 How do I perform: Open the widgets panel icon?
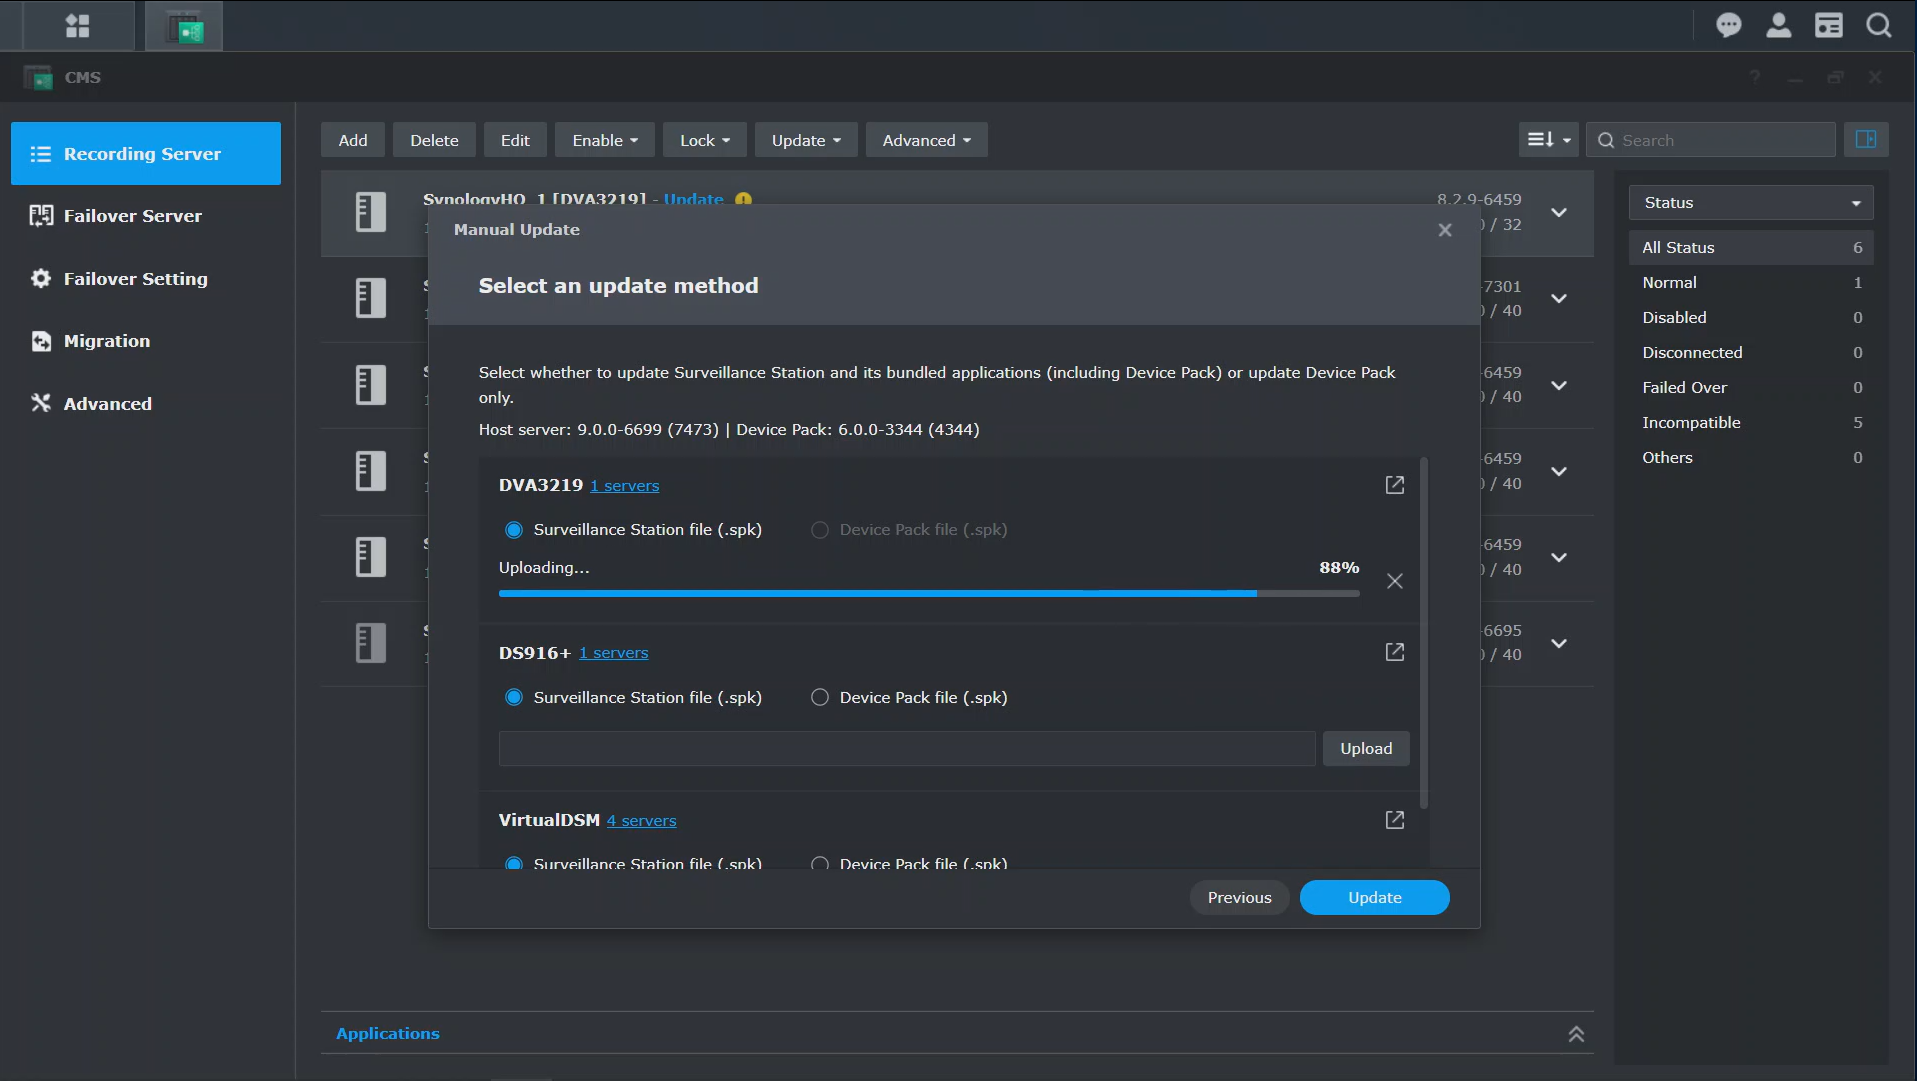[x=1828, y=26]
